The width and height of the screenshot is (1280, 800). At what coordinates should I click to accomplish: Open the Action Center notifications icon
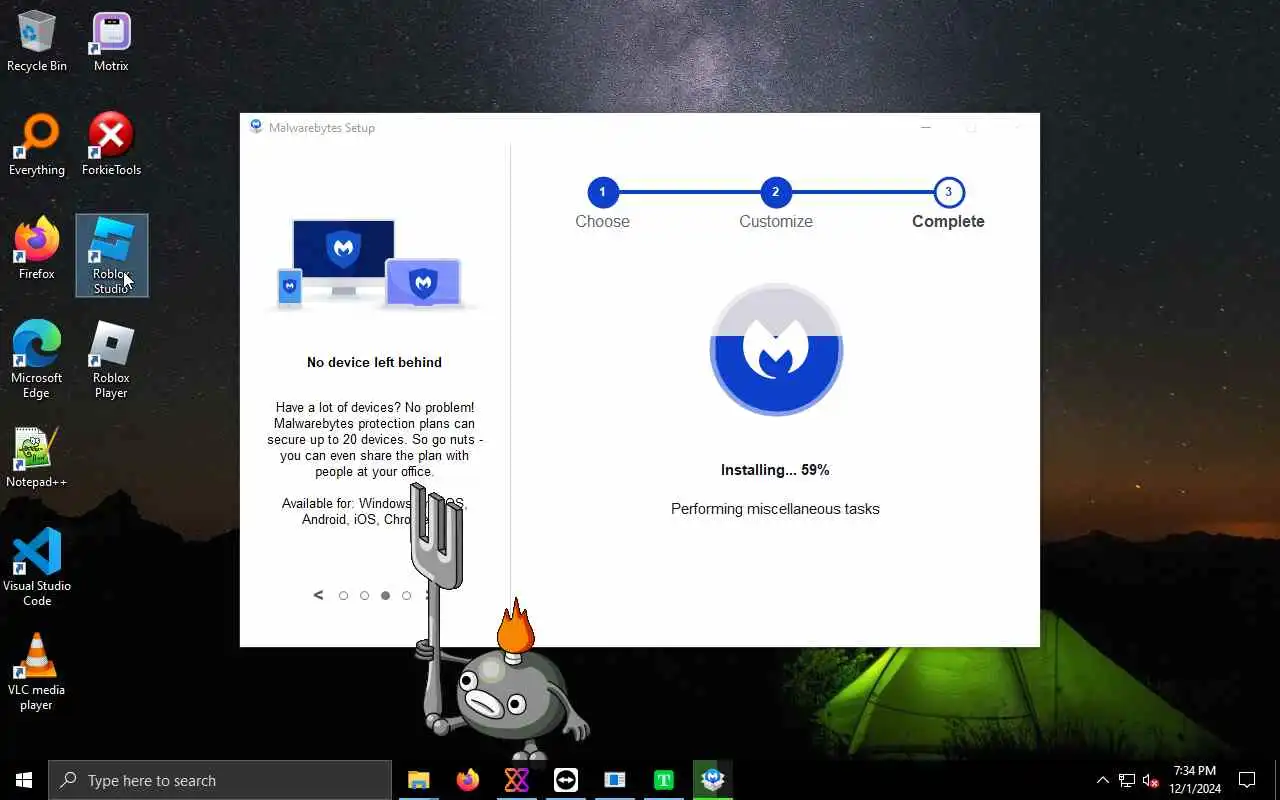1247,780
